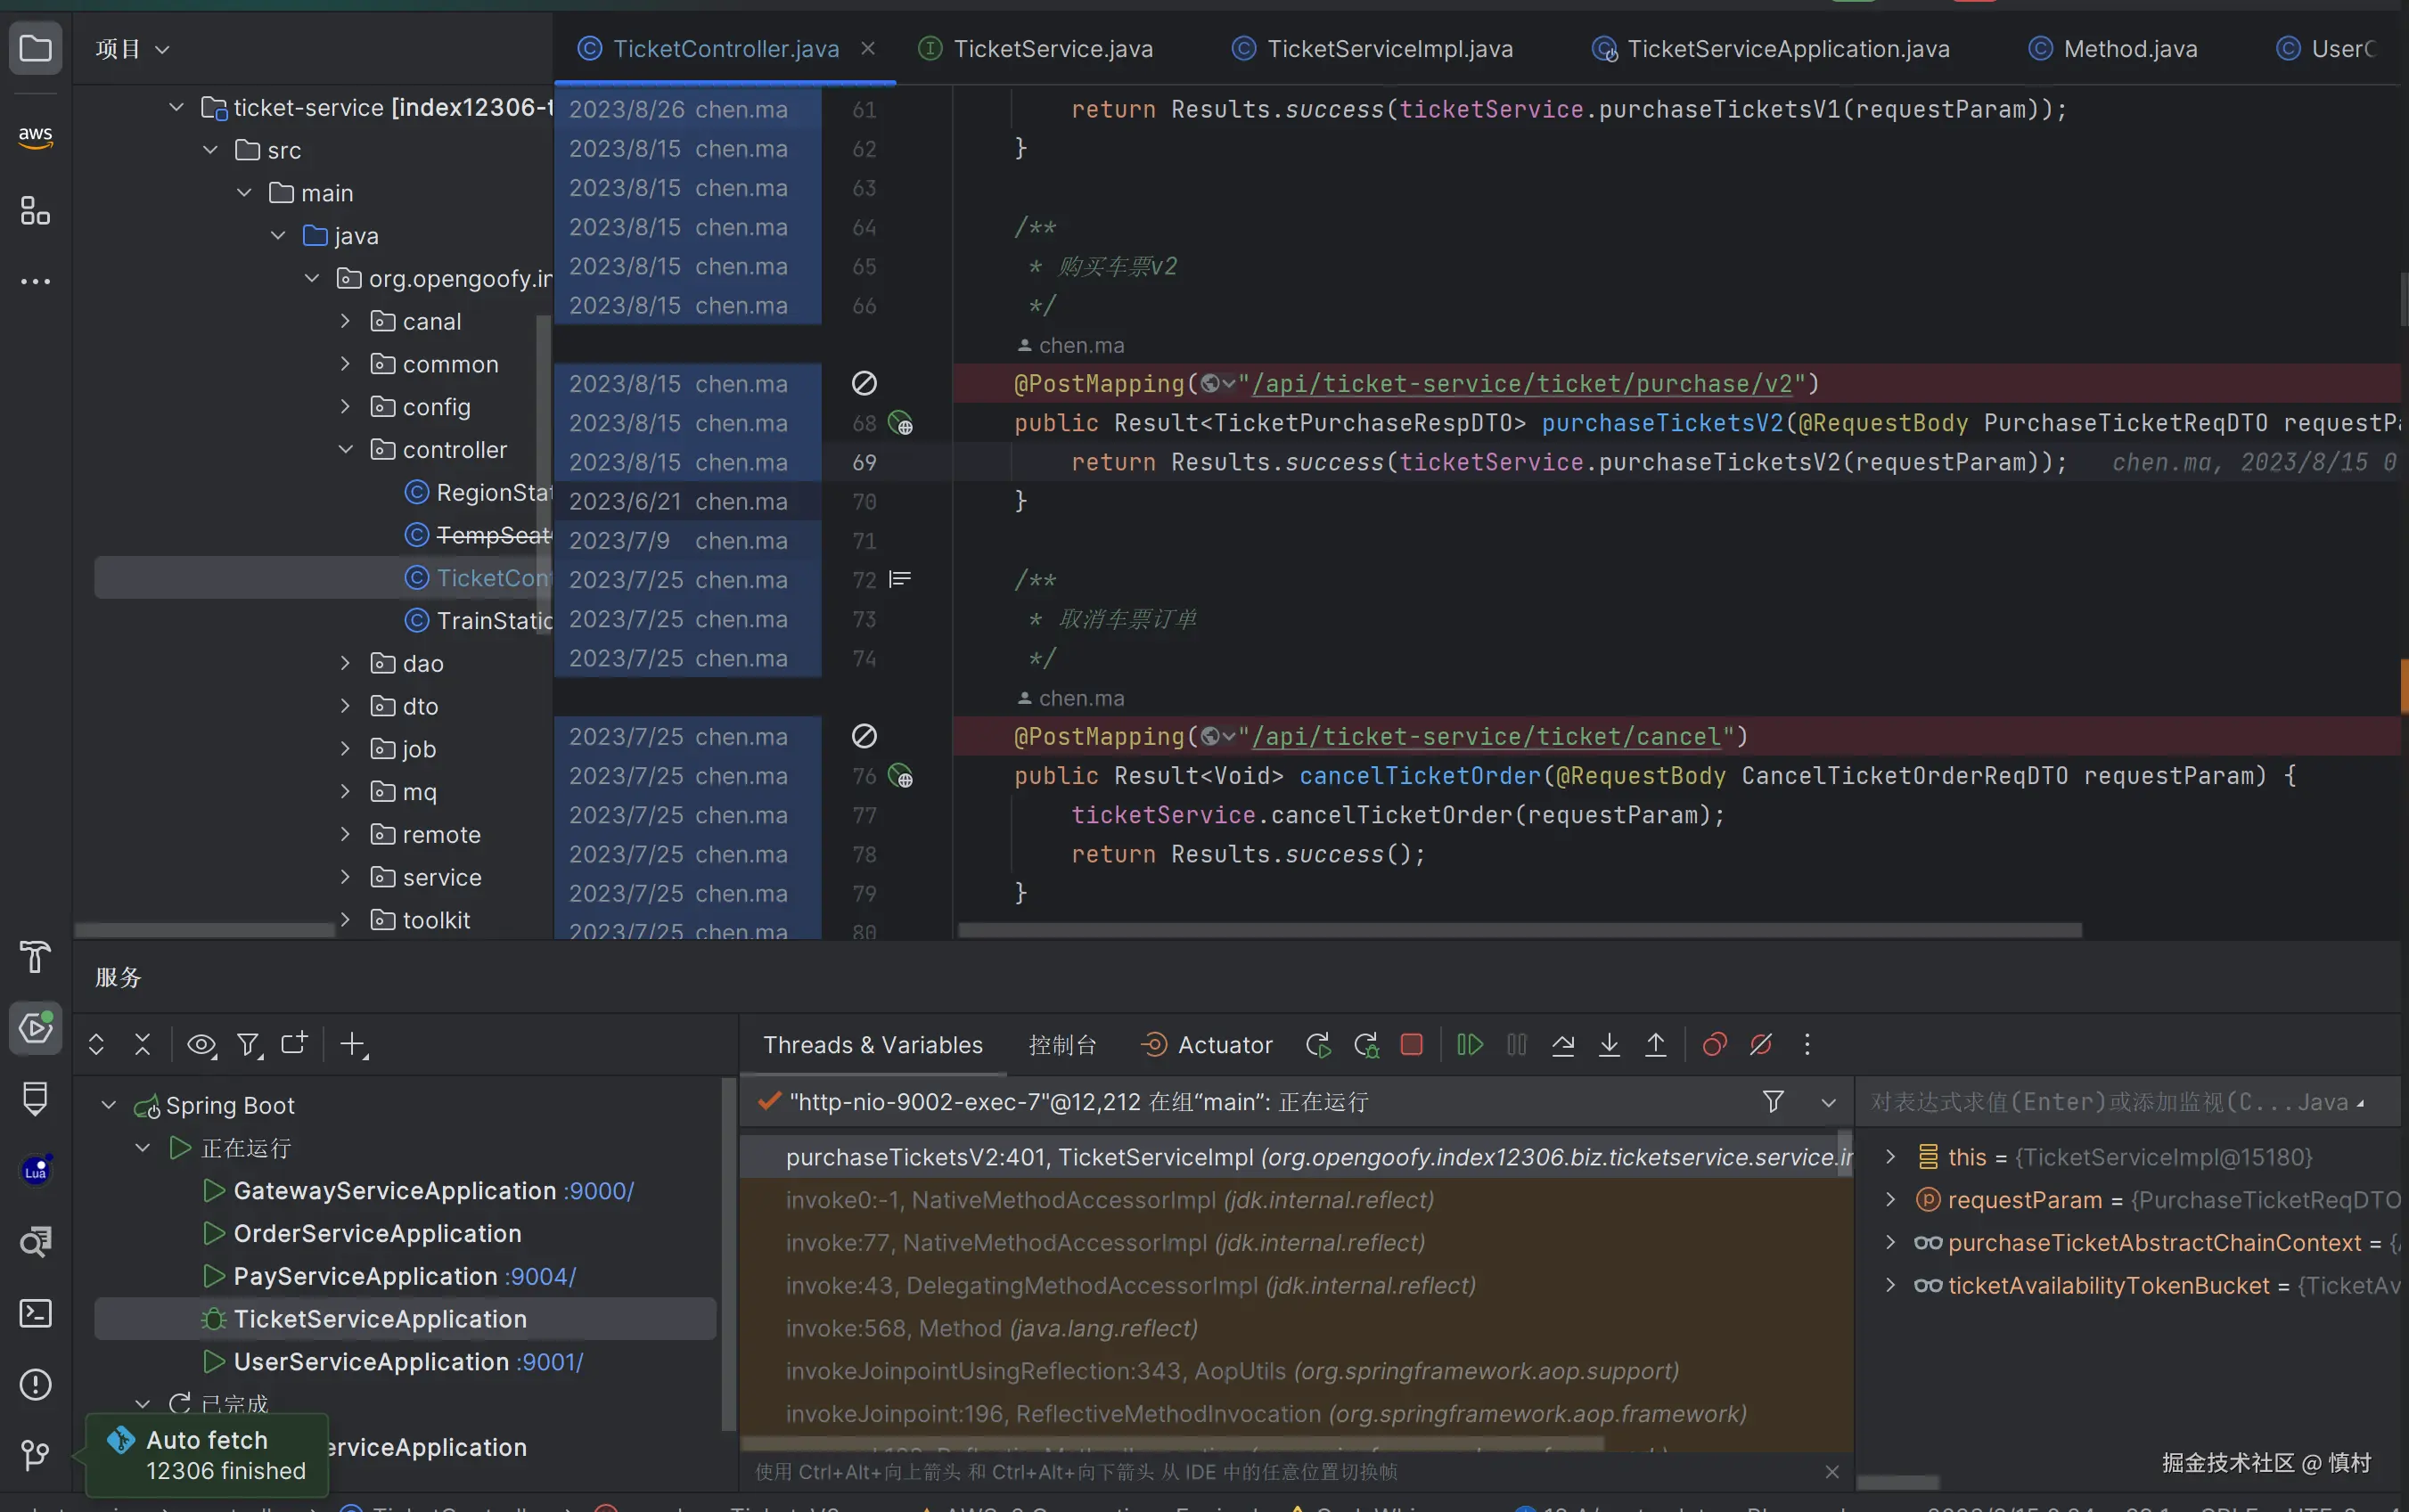Toggle the eye view options in Services

[201, 1045]
